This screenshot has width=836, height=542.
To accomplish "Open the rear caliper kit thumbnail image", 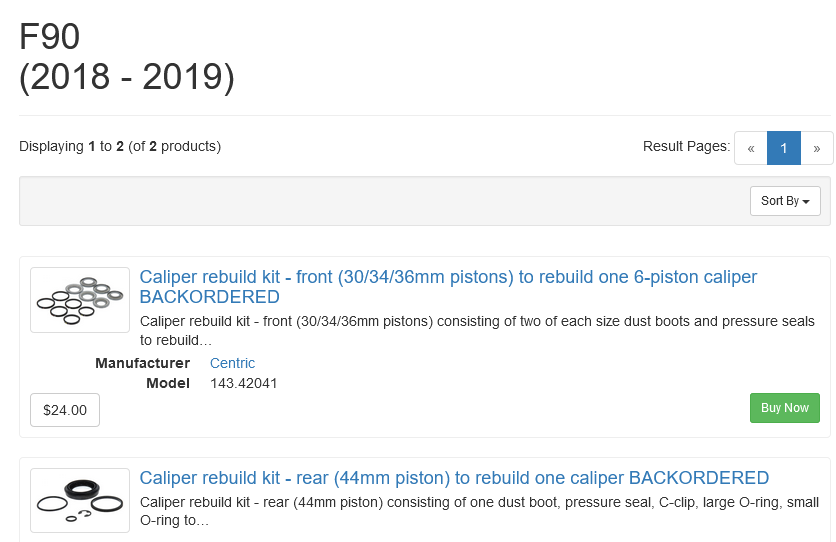I will (80, 500).
